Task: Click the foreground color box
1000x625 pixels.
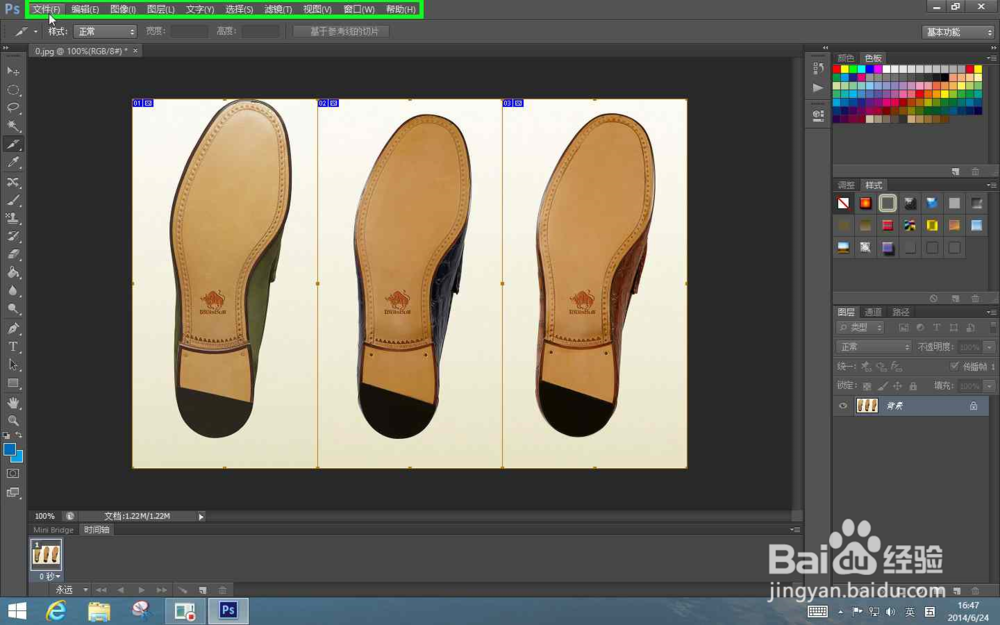Action: (9, 450)
